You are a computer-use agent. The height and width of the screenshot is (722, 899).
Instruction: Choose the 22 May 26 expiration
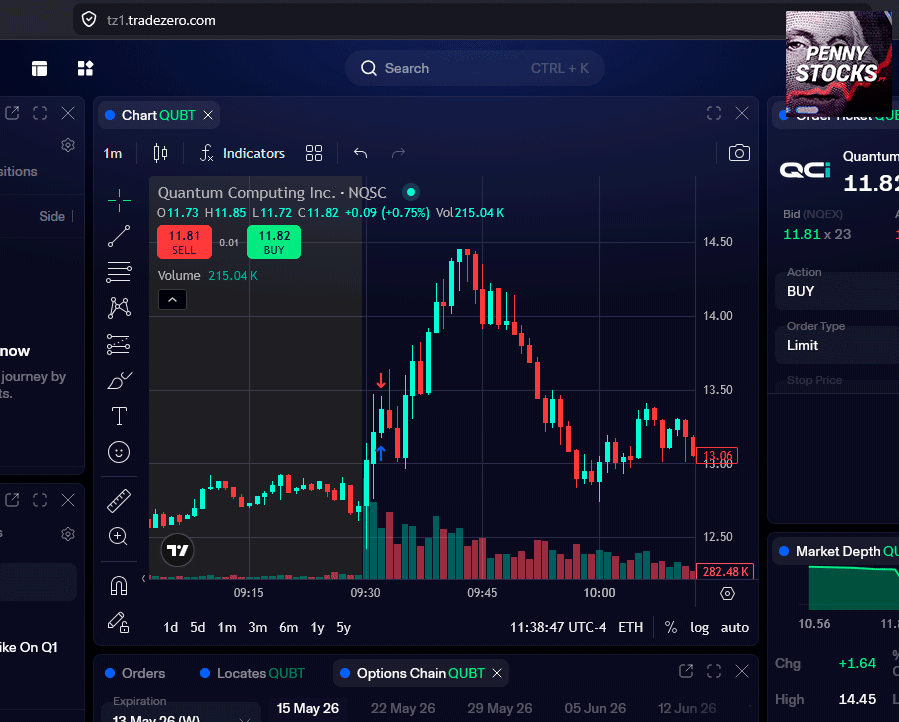tap(403, 708)
